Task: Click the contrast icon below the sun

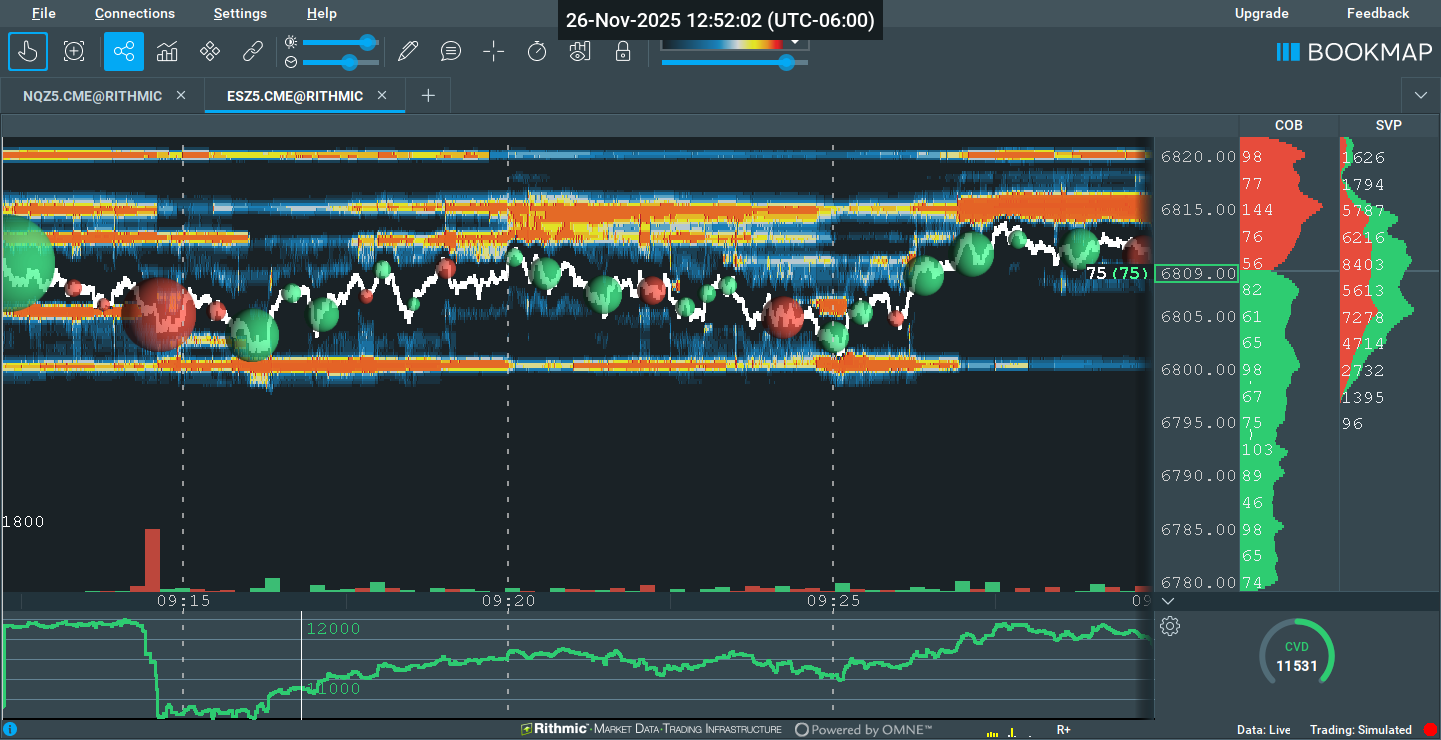Action: coord(291,62)
